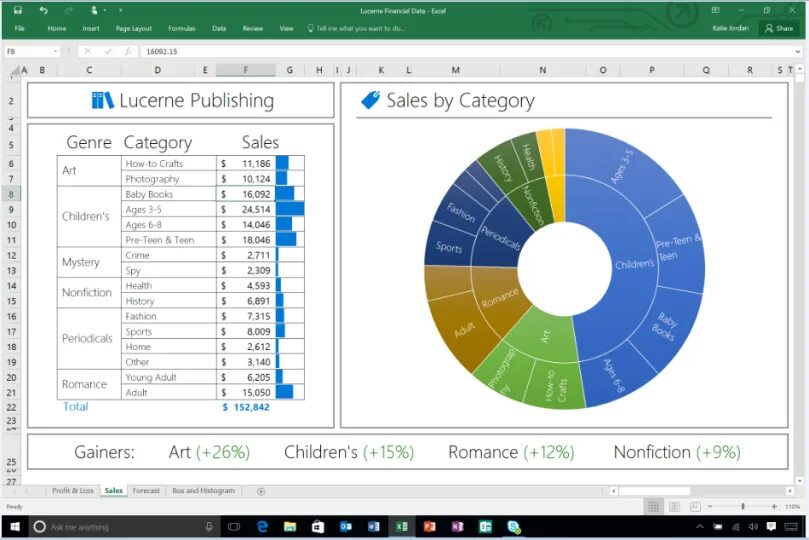This screenshot has height=540, width=809.
Task: Open the Name Box dropdown arrow
Action: [55, 52]
